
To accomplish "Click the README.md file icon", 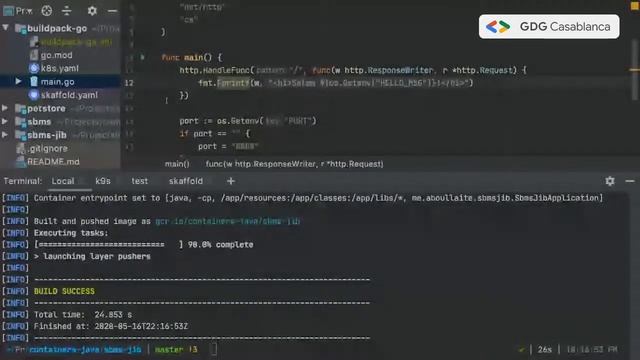I will click(20, 162).
